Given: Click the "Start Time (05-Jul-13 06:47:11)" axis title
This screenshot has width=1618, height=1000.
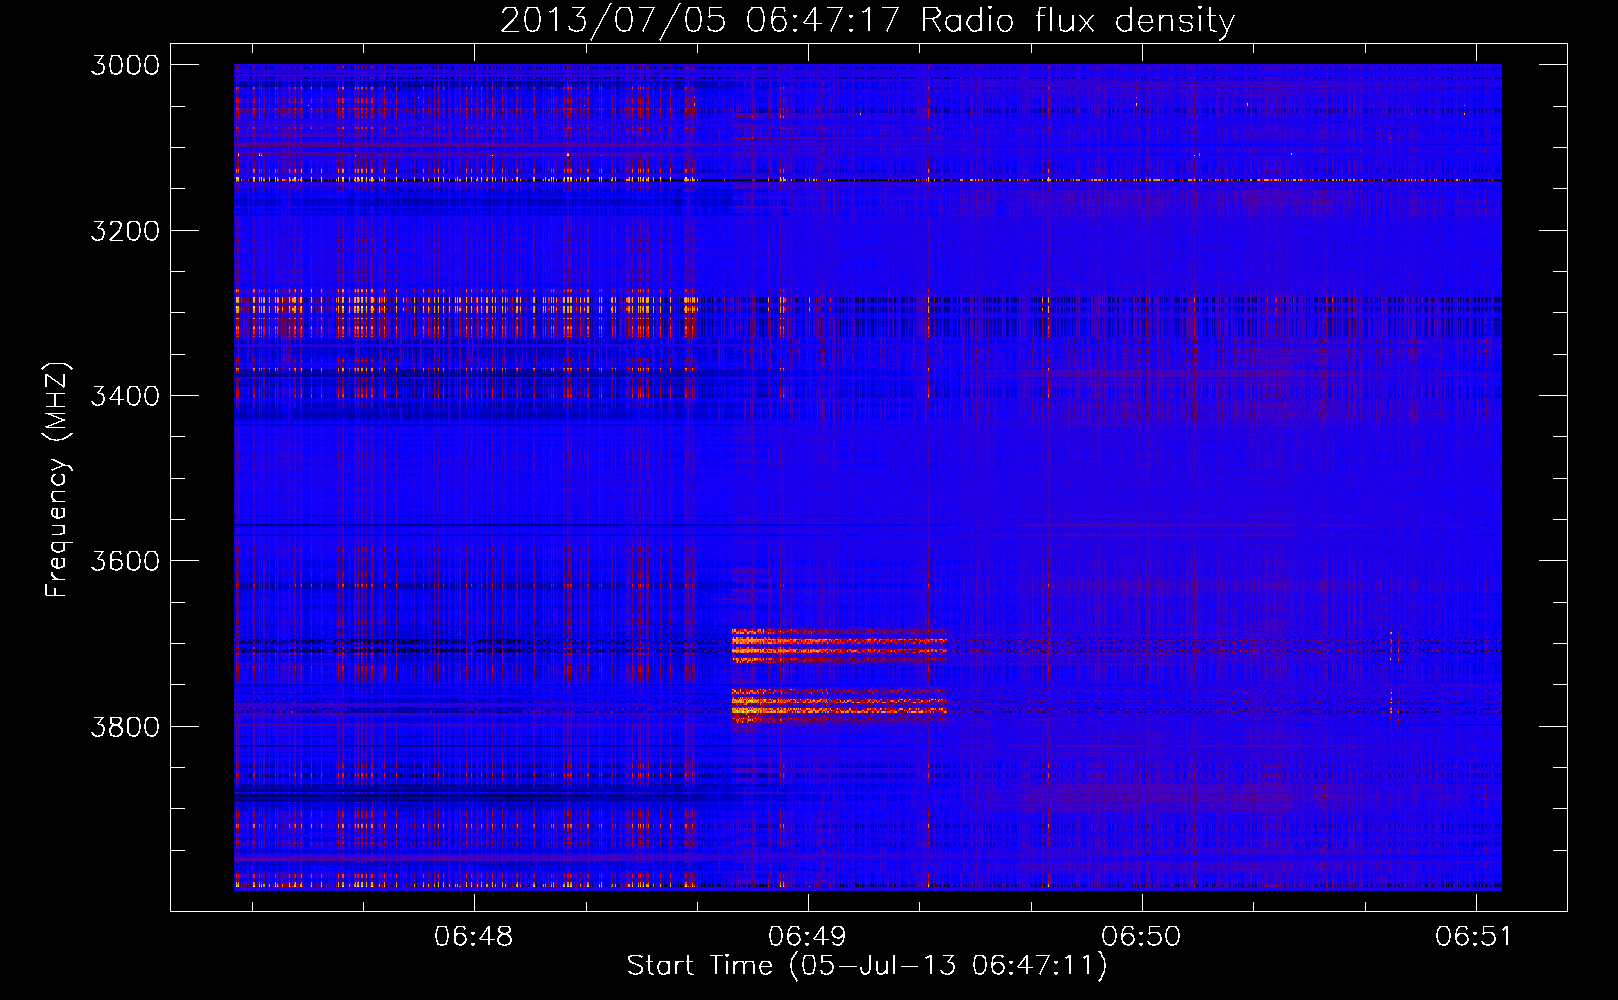Looking at the screenshot, I should point(867,966).
